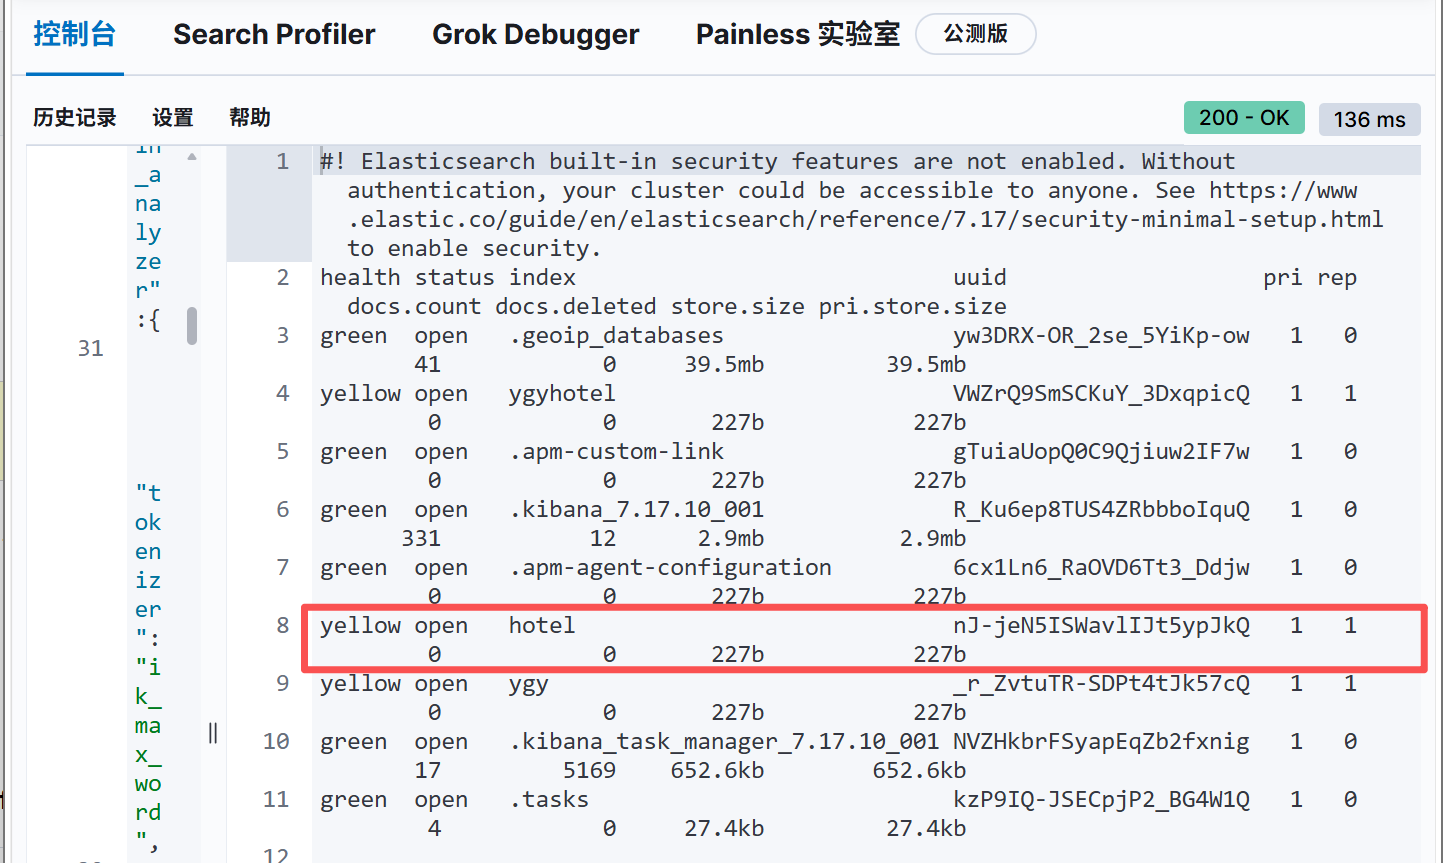Switch to the 控制台 tab
The image size is (1444, 863).
[75, 34]
